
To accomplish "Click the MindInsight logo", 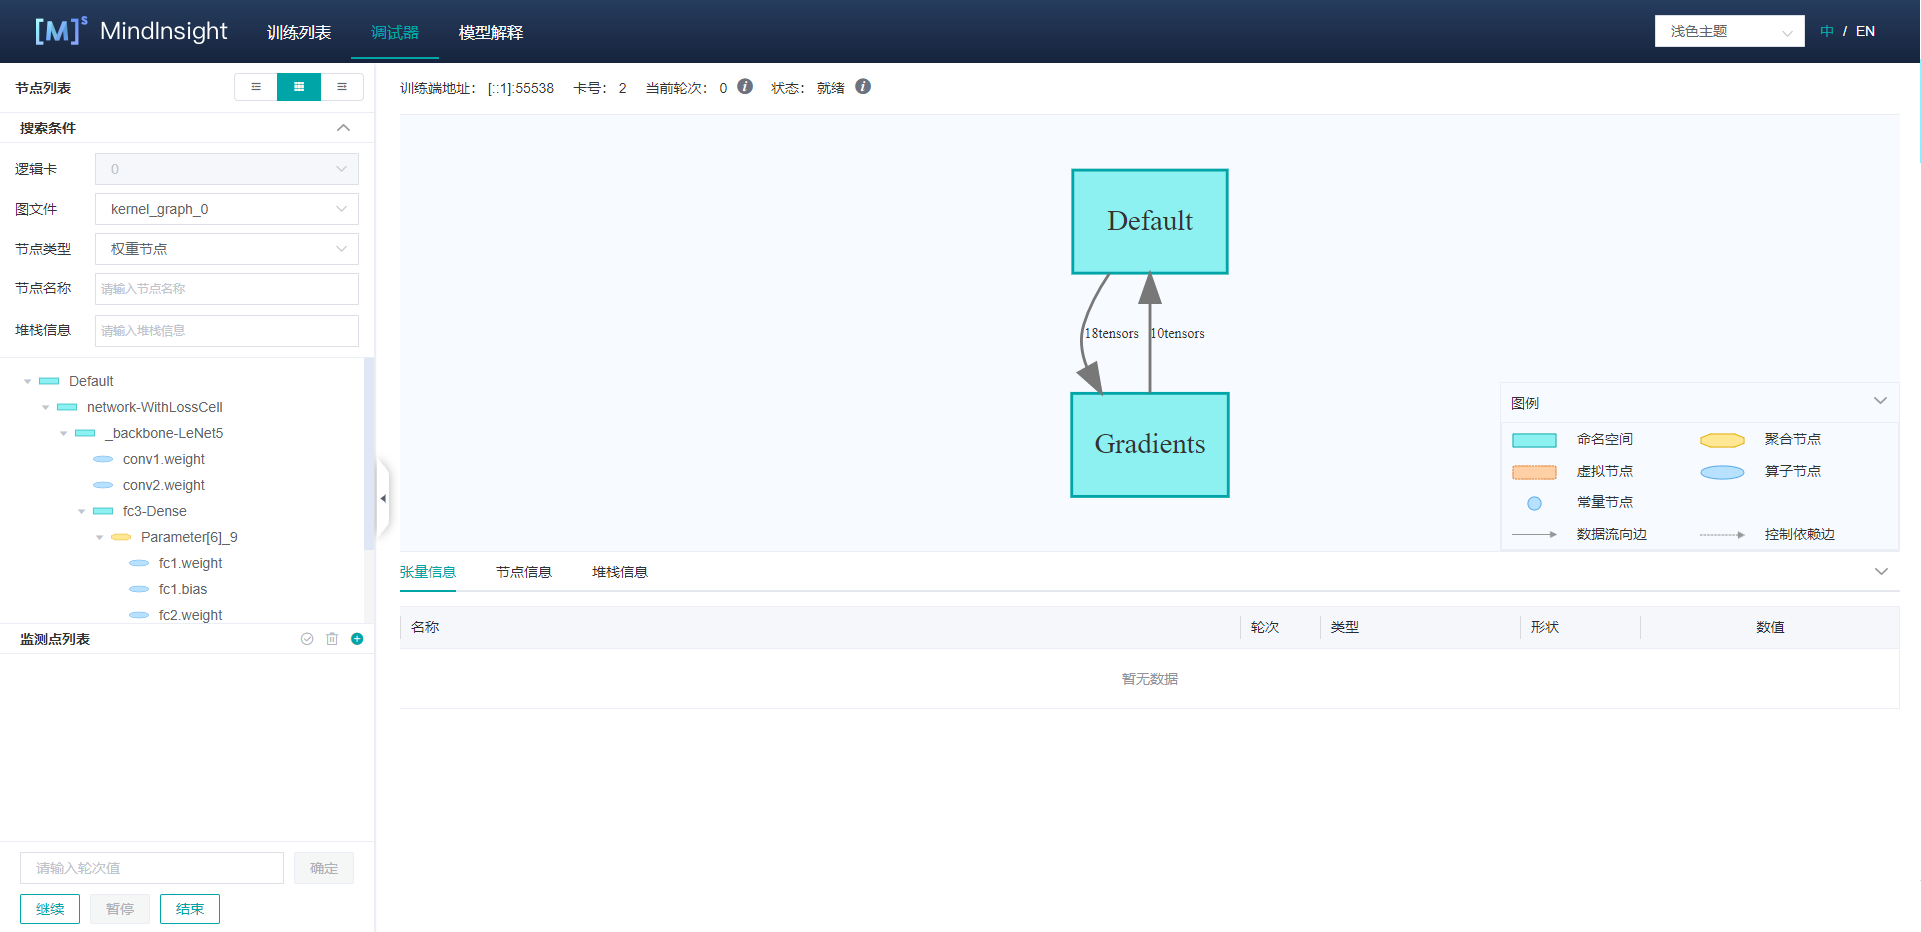I will [x=131, y=31].
